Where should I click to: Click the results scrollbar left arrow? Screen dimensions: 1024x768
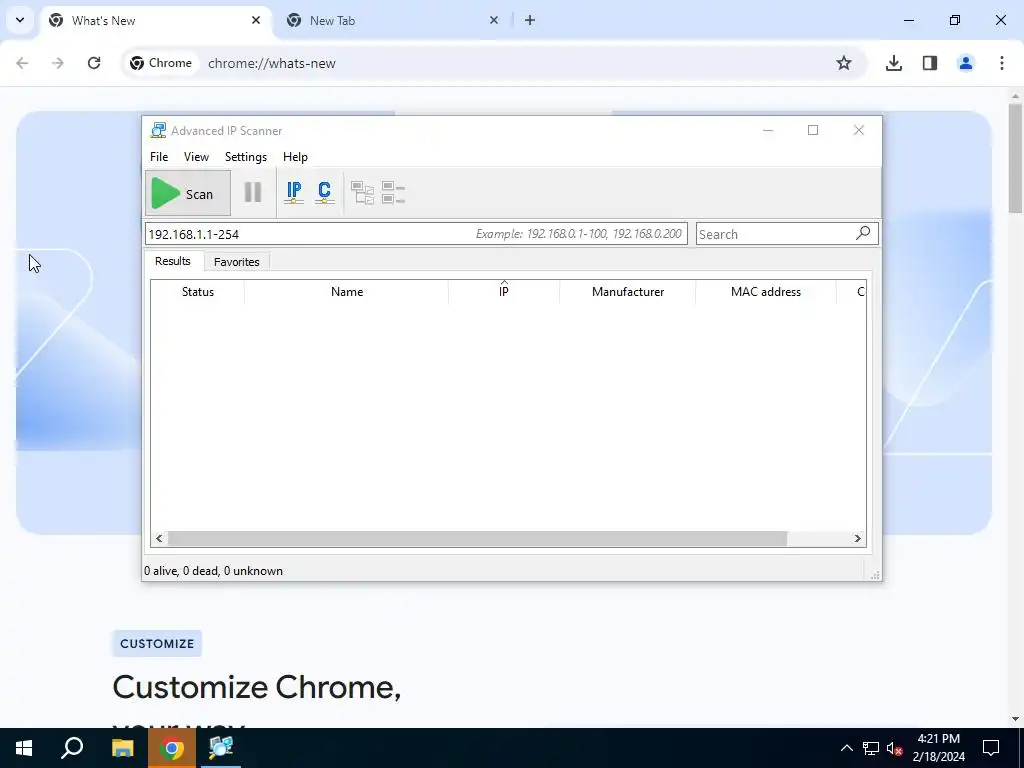point(159,539)
